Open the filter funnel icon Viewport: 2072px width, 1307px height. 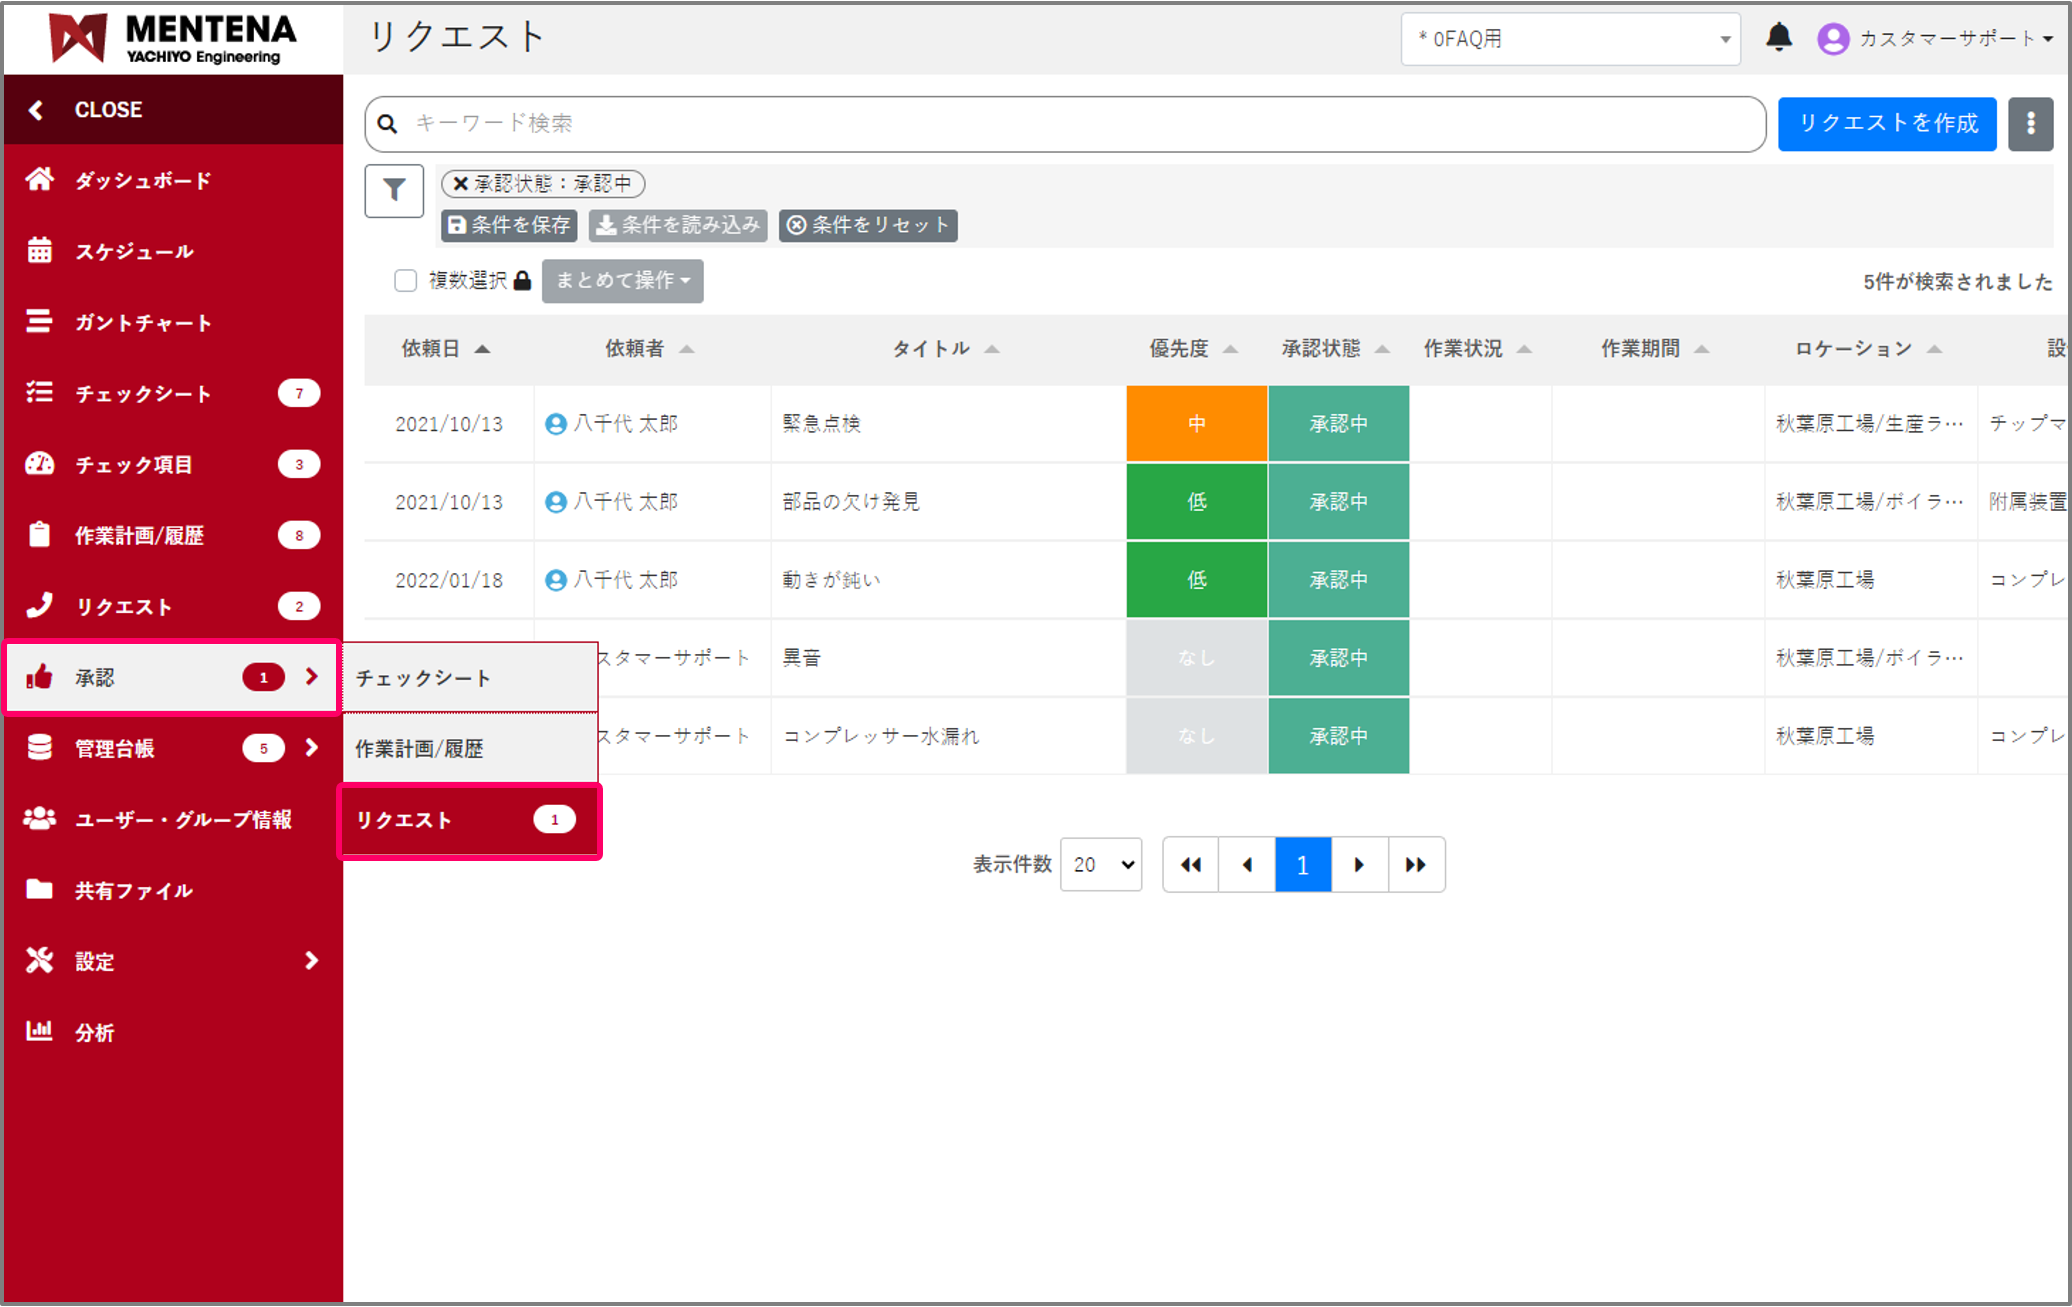[394, 190]
